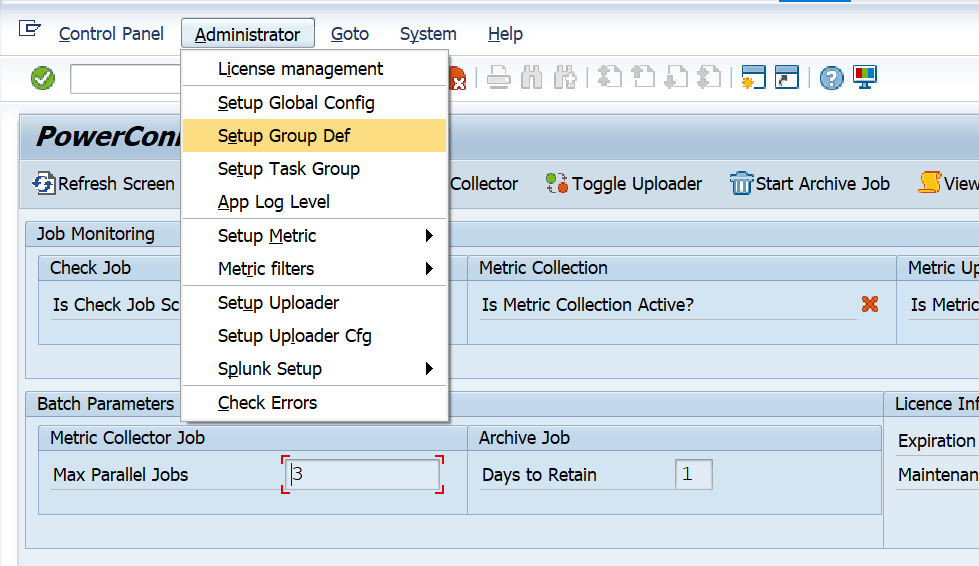Click the Max Parallel Jobs input field
This screenshot has width=979, height=566.
click(363, 474)
